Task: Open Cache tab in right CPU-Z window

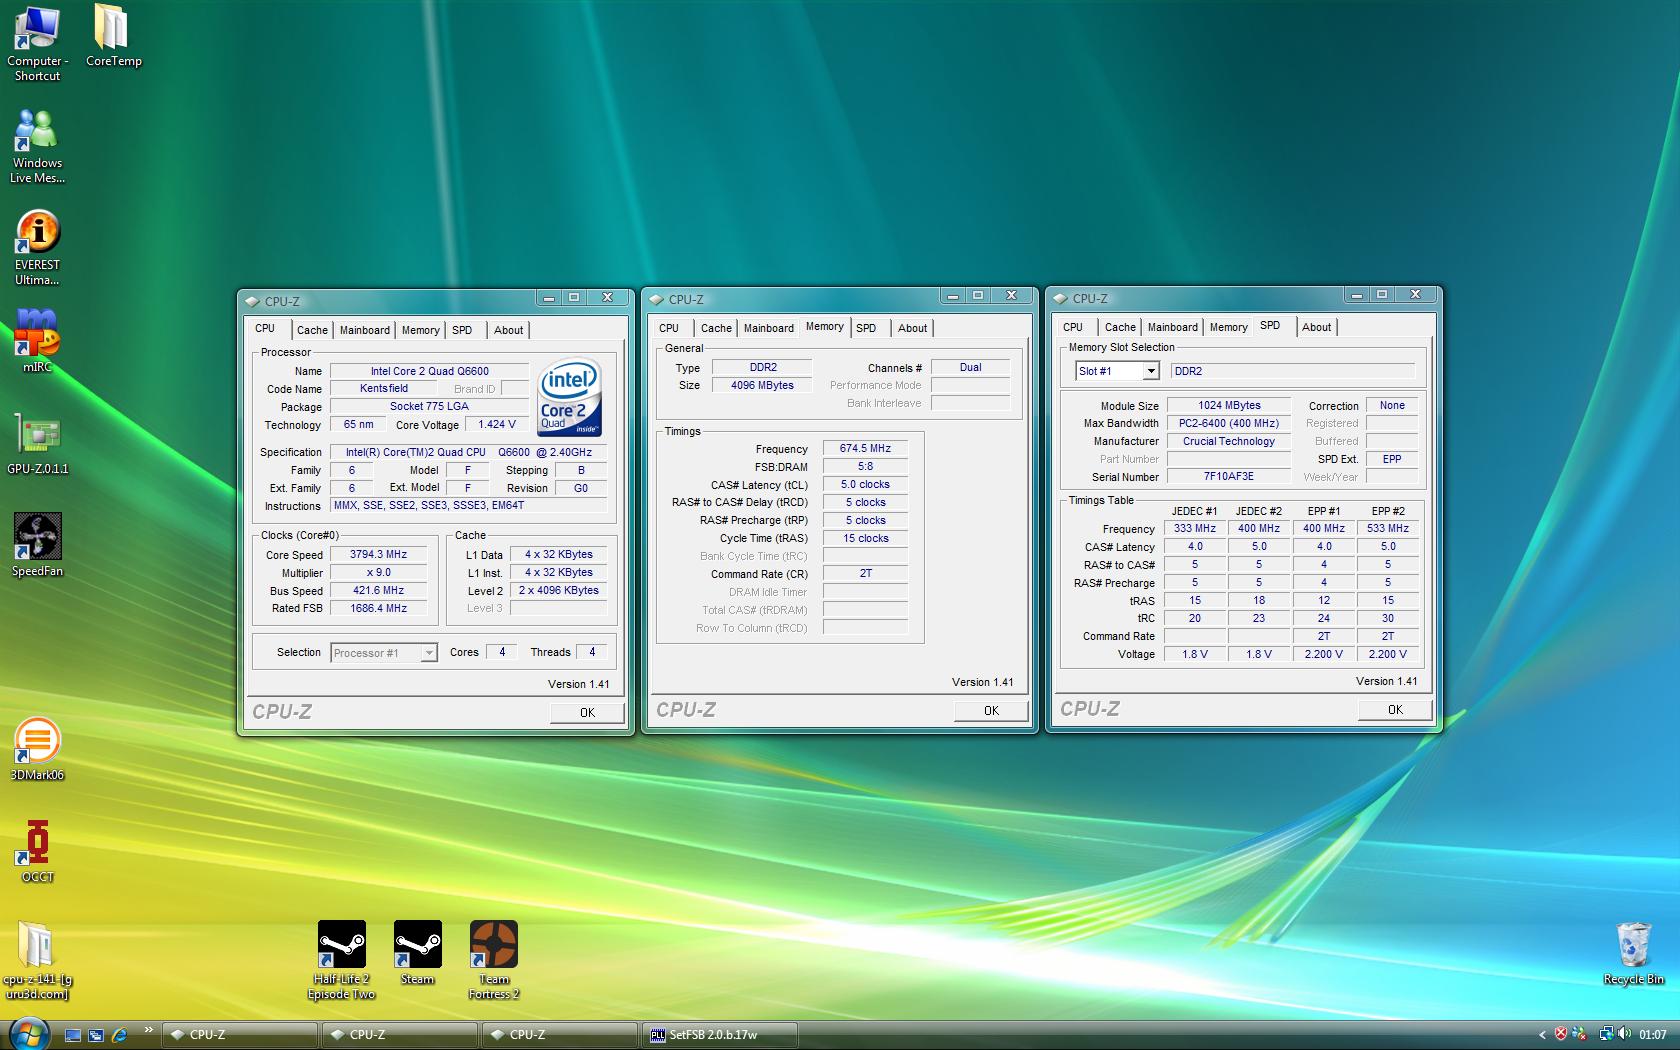Action: [1120, 327]
